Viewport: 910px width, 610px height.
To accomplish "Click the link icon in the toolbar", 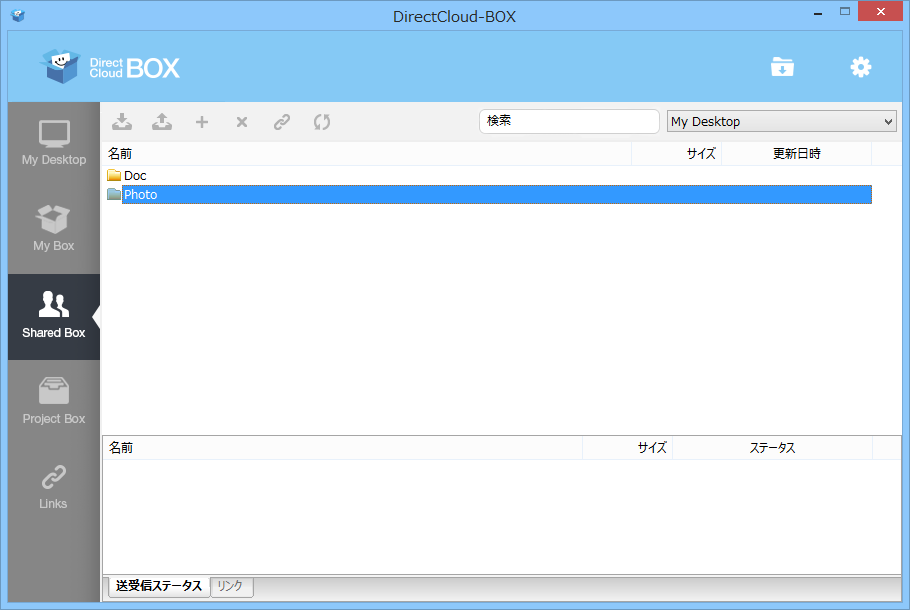I will click(x=281, y=121).
